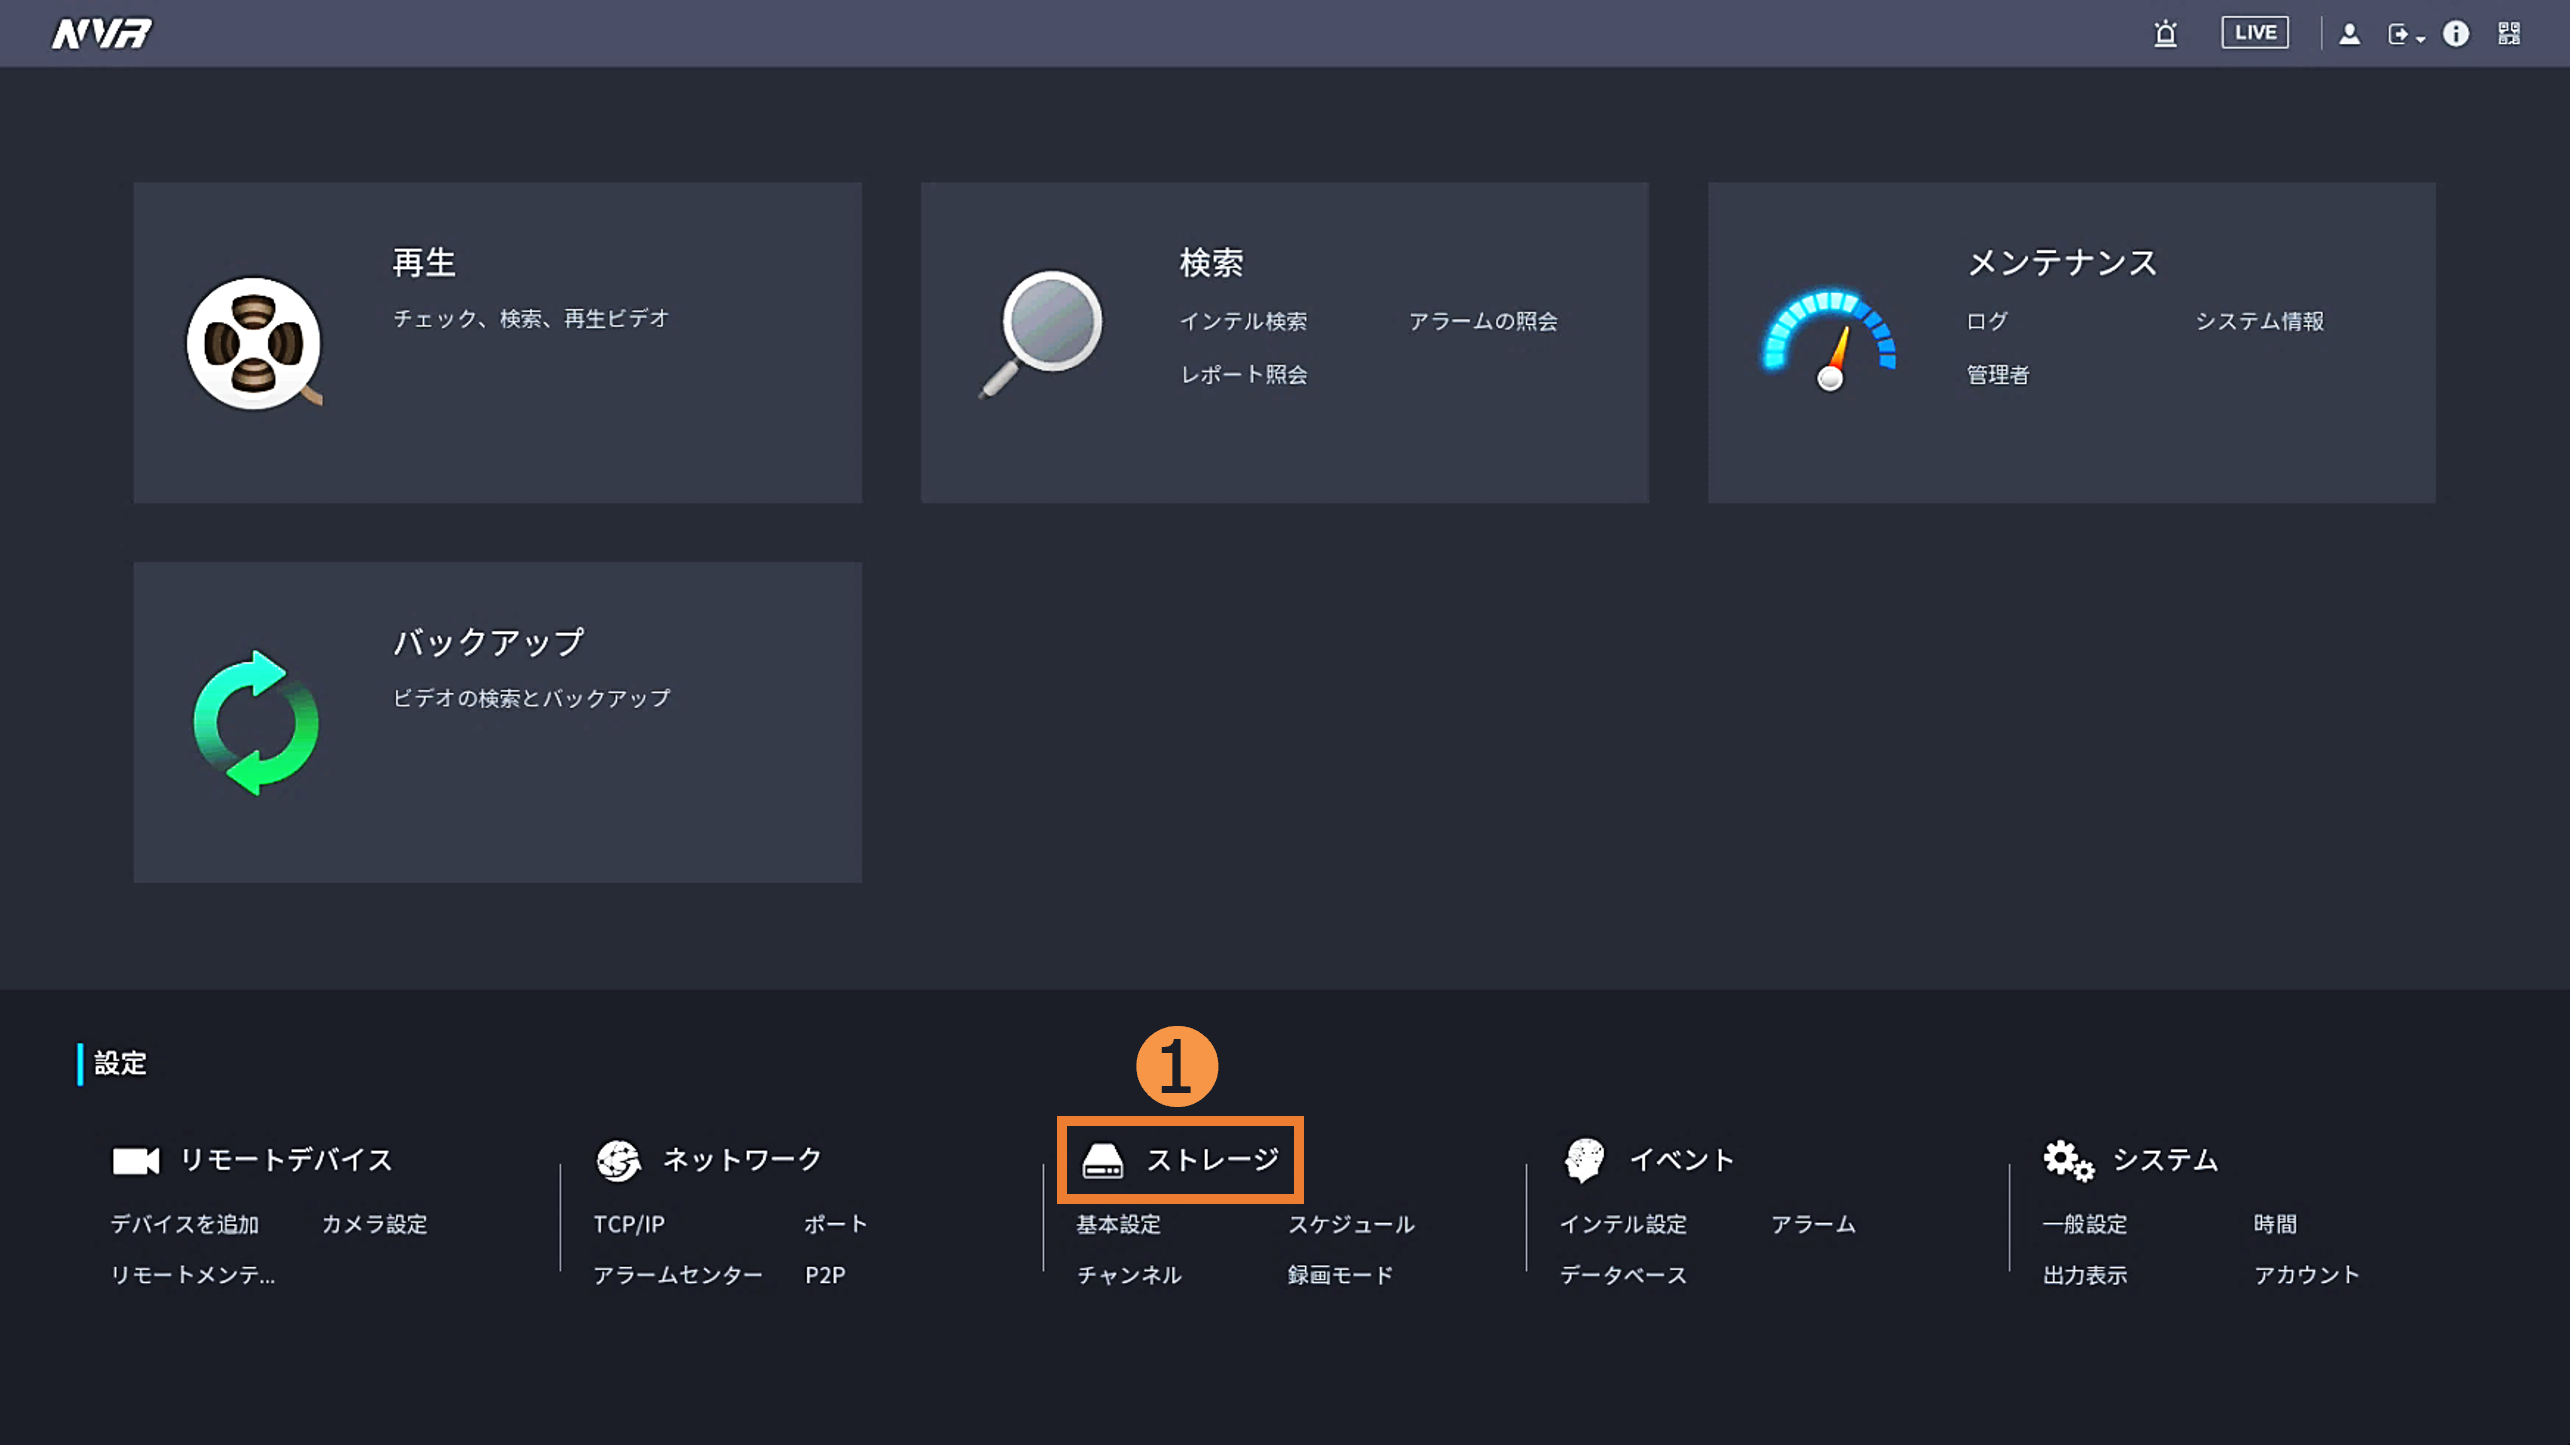Switch to LIVE view
This screenshot has width=2570, height=1445.
2254,33
